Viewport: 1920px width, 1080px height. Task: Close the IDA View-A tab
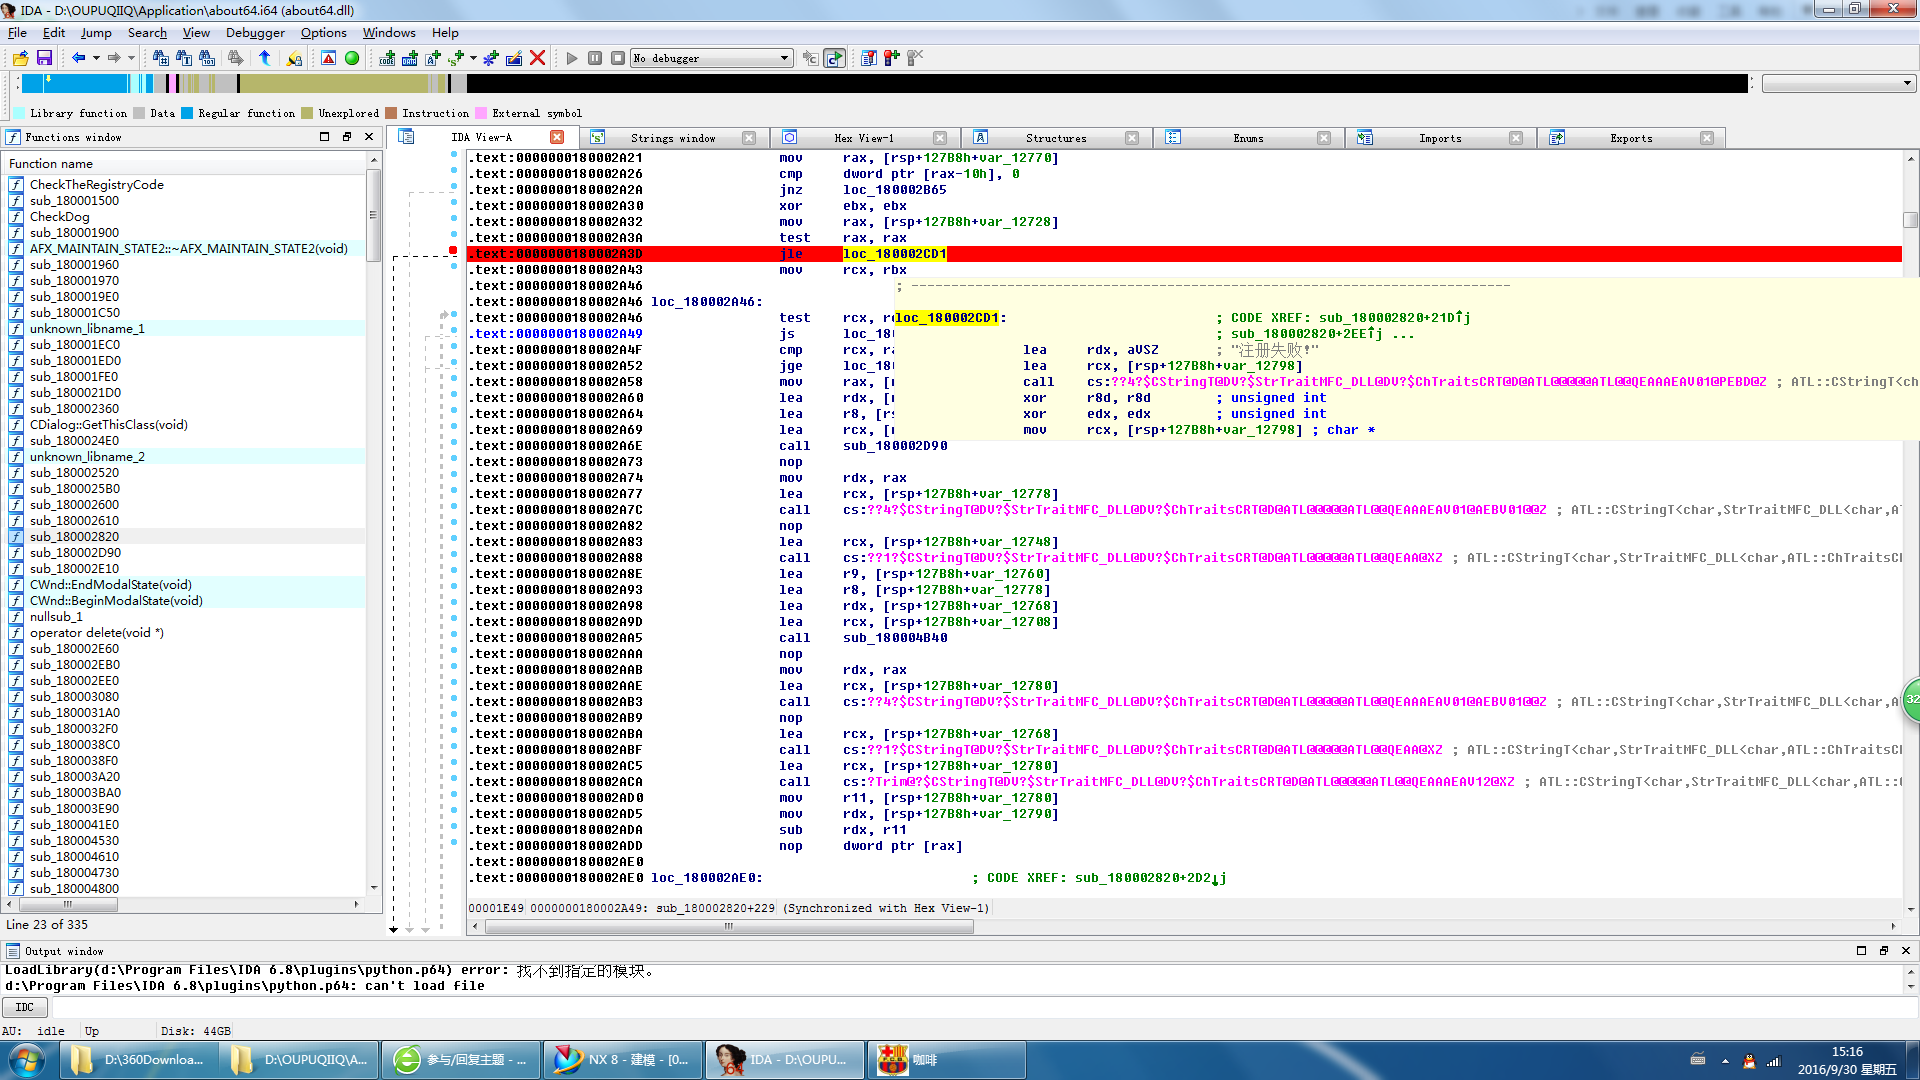pyautogui.click(x=557, y=137)
